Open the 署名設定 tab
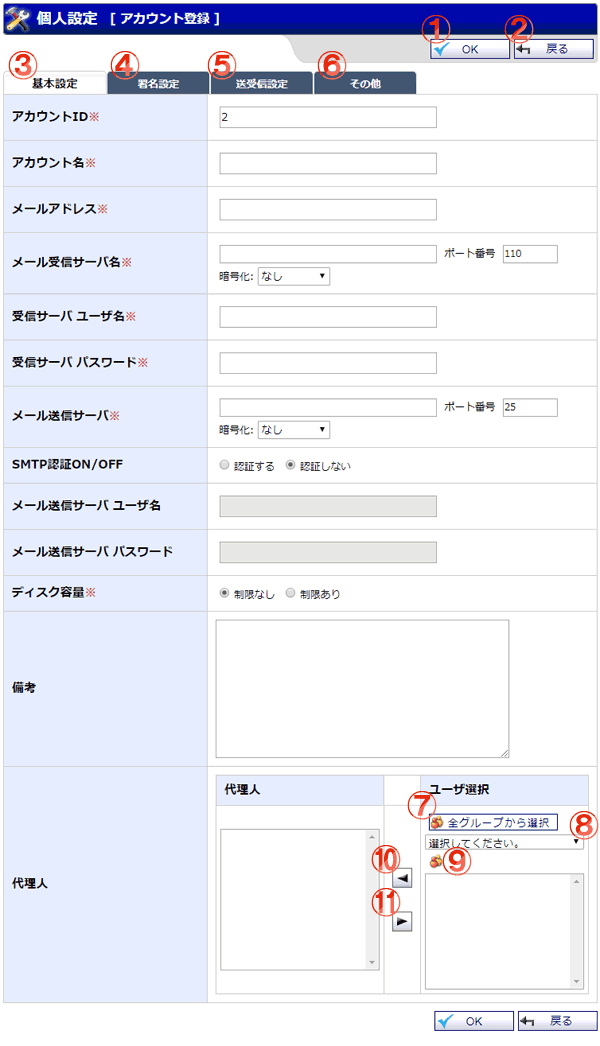 pyautogui.click(x=158, y=83)
